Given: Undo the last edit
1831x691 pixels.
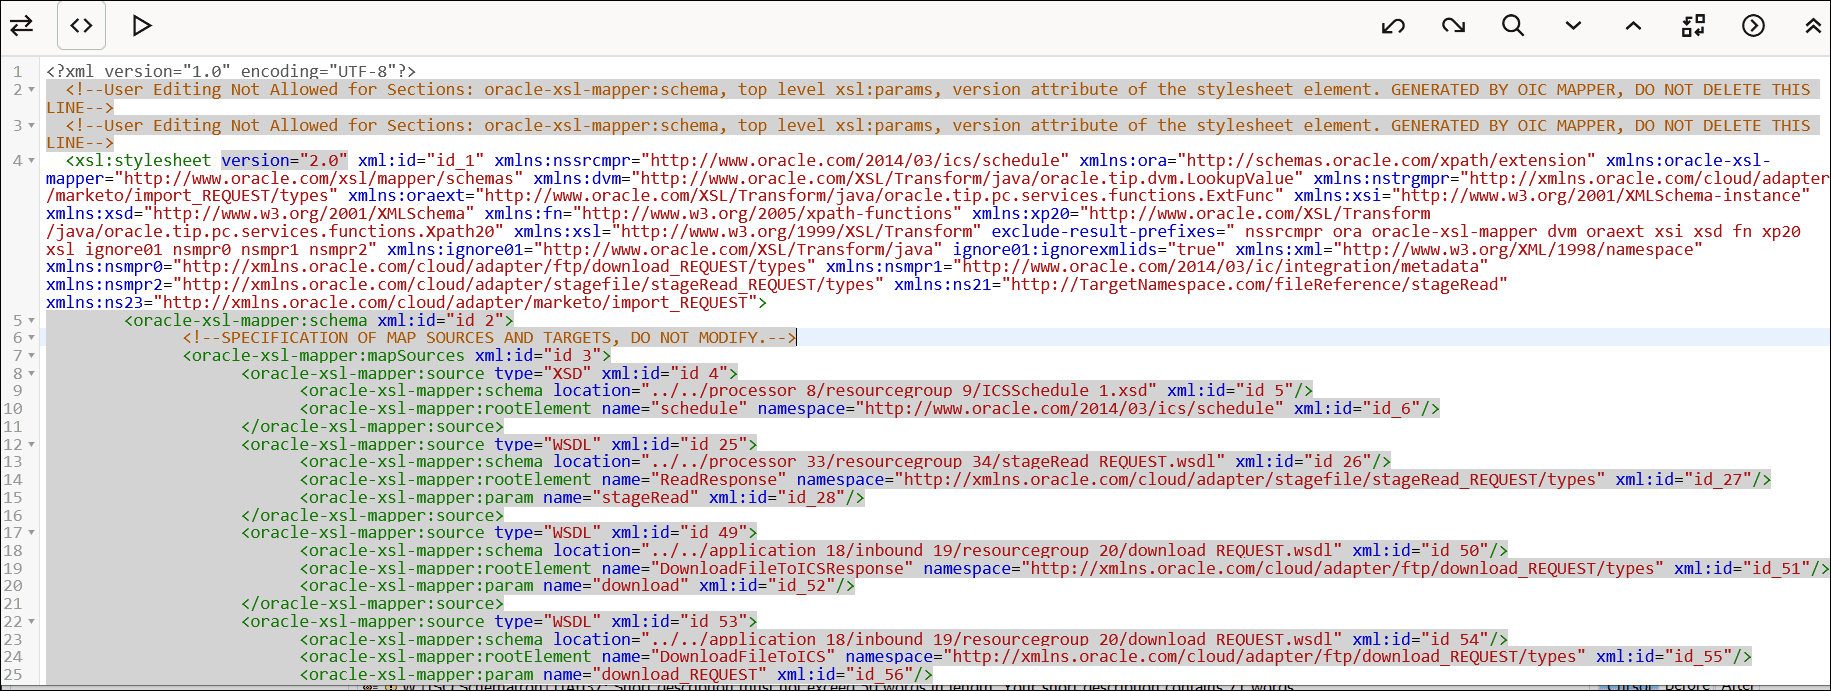Looking at the screenshot, I should (x=1393, y=25).
